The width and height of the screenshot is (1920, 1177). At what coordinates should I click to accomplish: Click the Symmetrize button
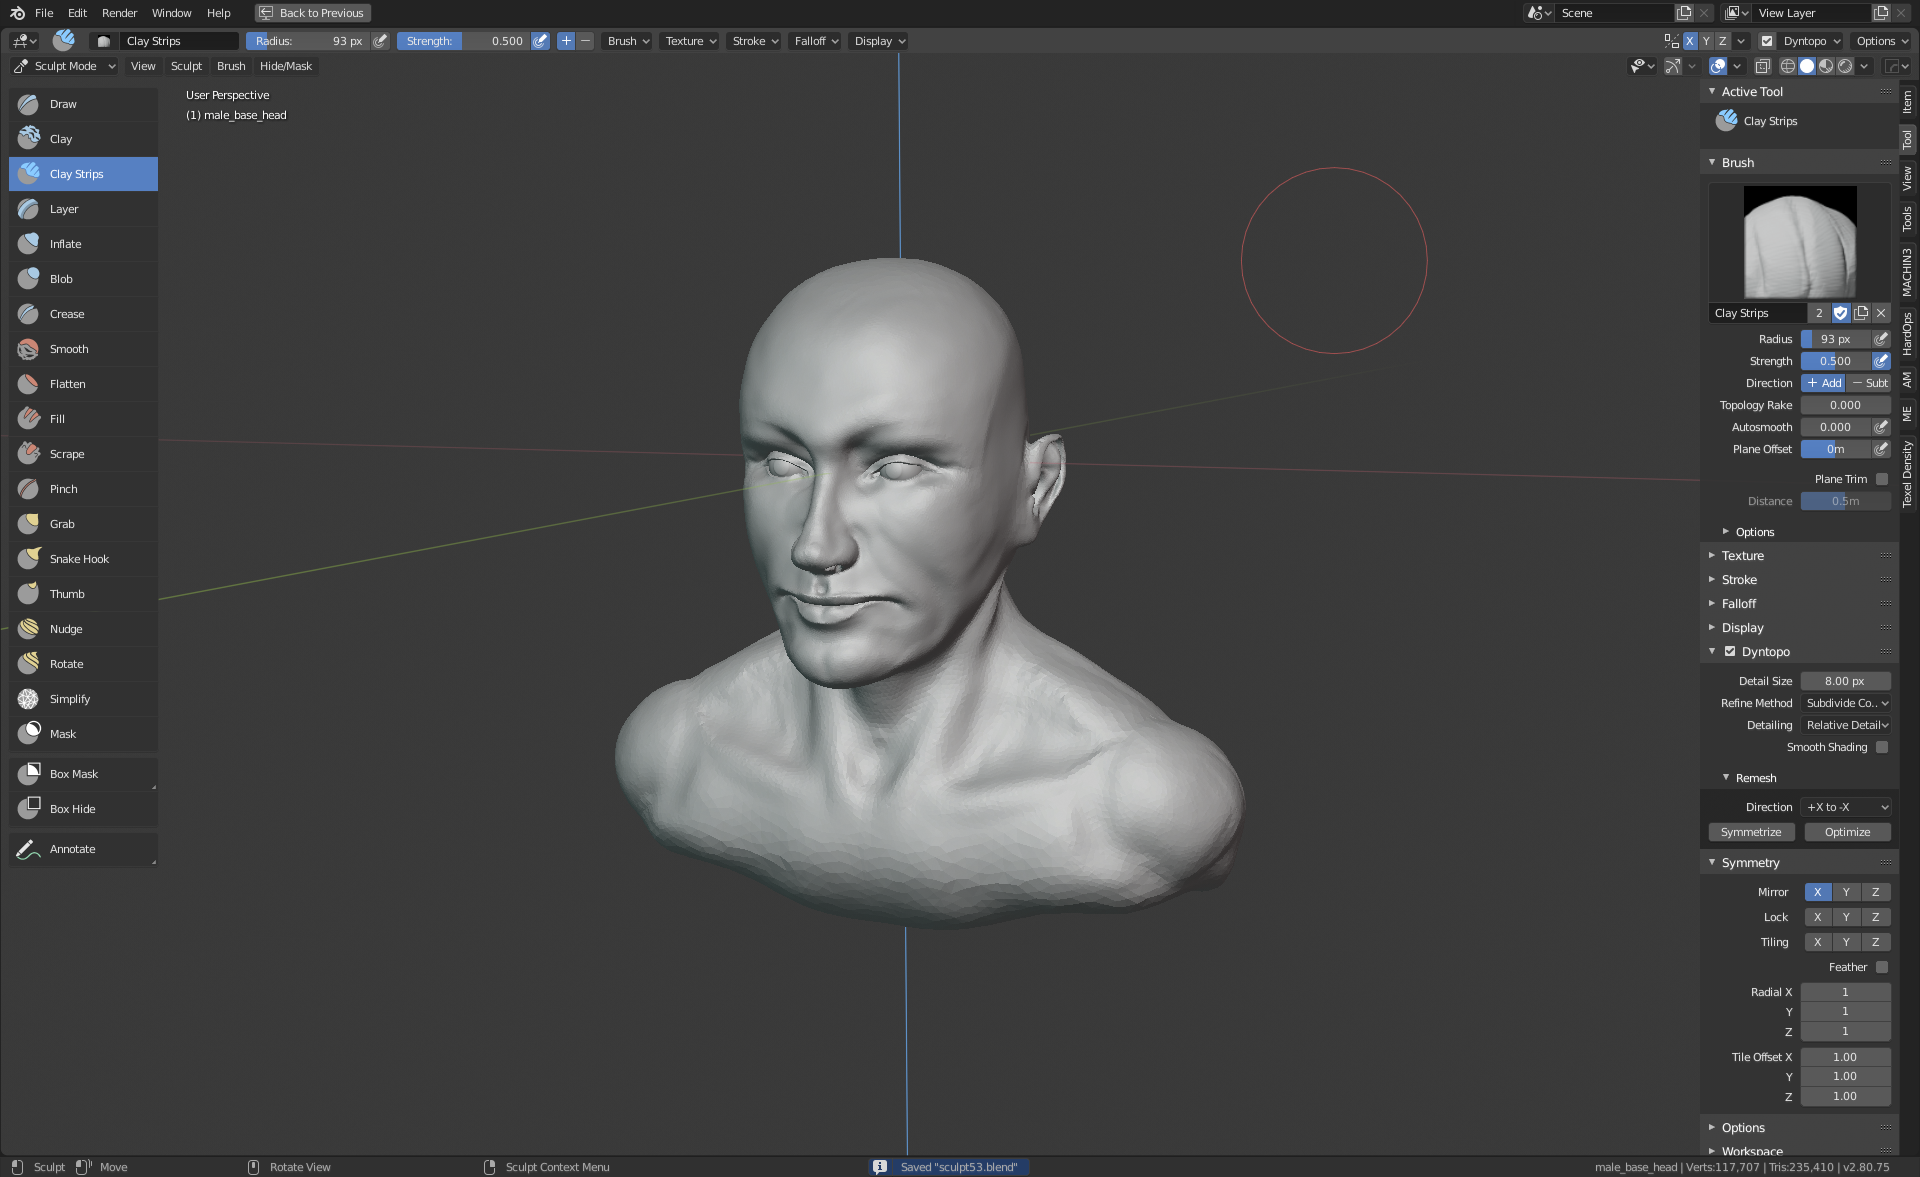pyautogui.click(x=1751, y=832)
